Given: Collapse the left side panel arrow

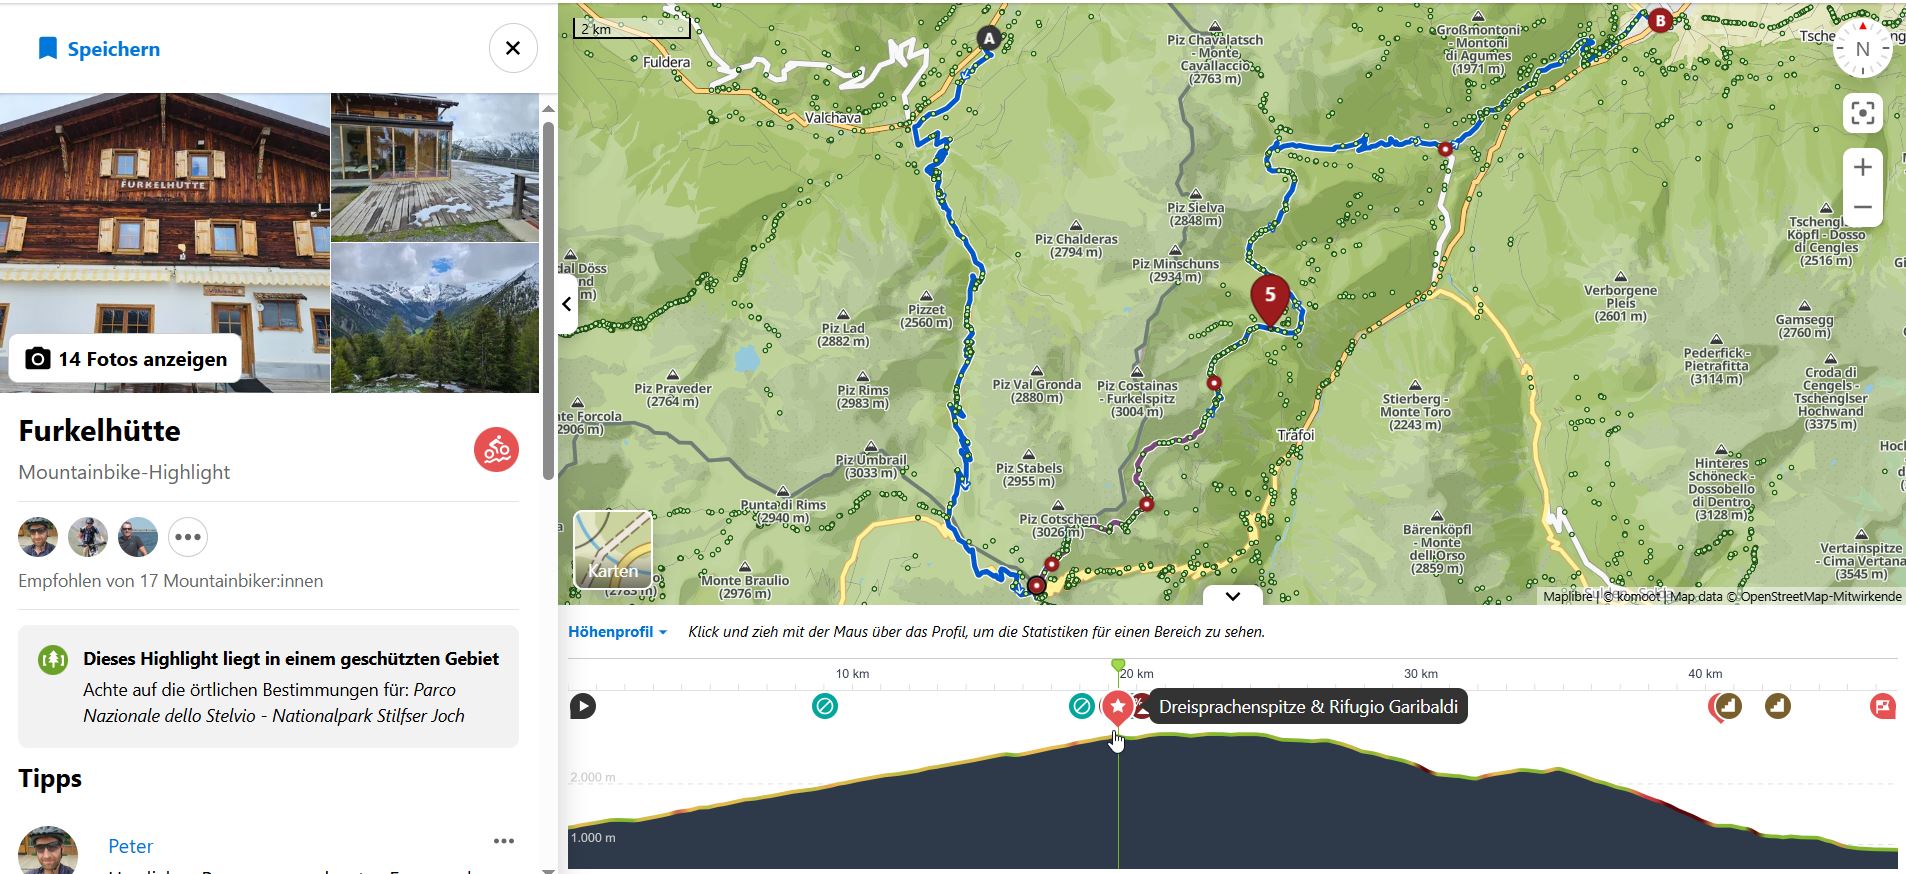Looking at the screenshot, I should [x=567, y=304].
